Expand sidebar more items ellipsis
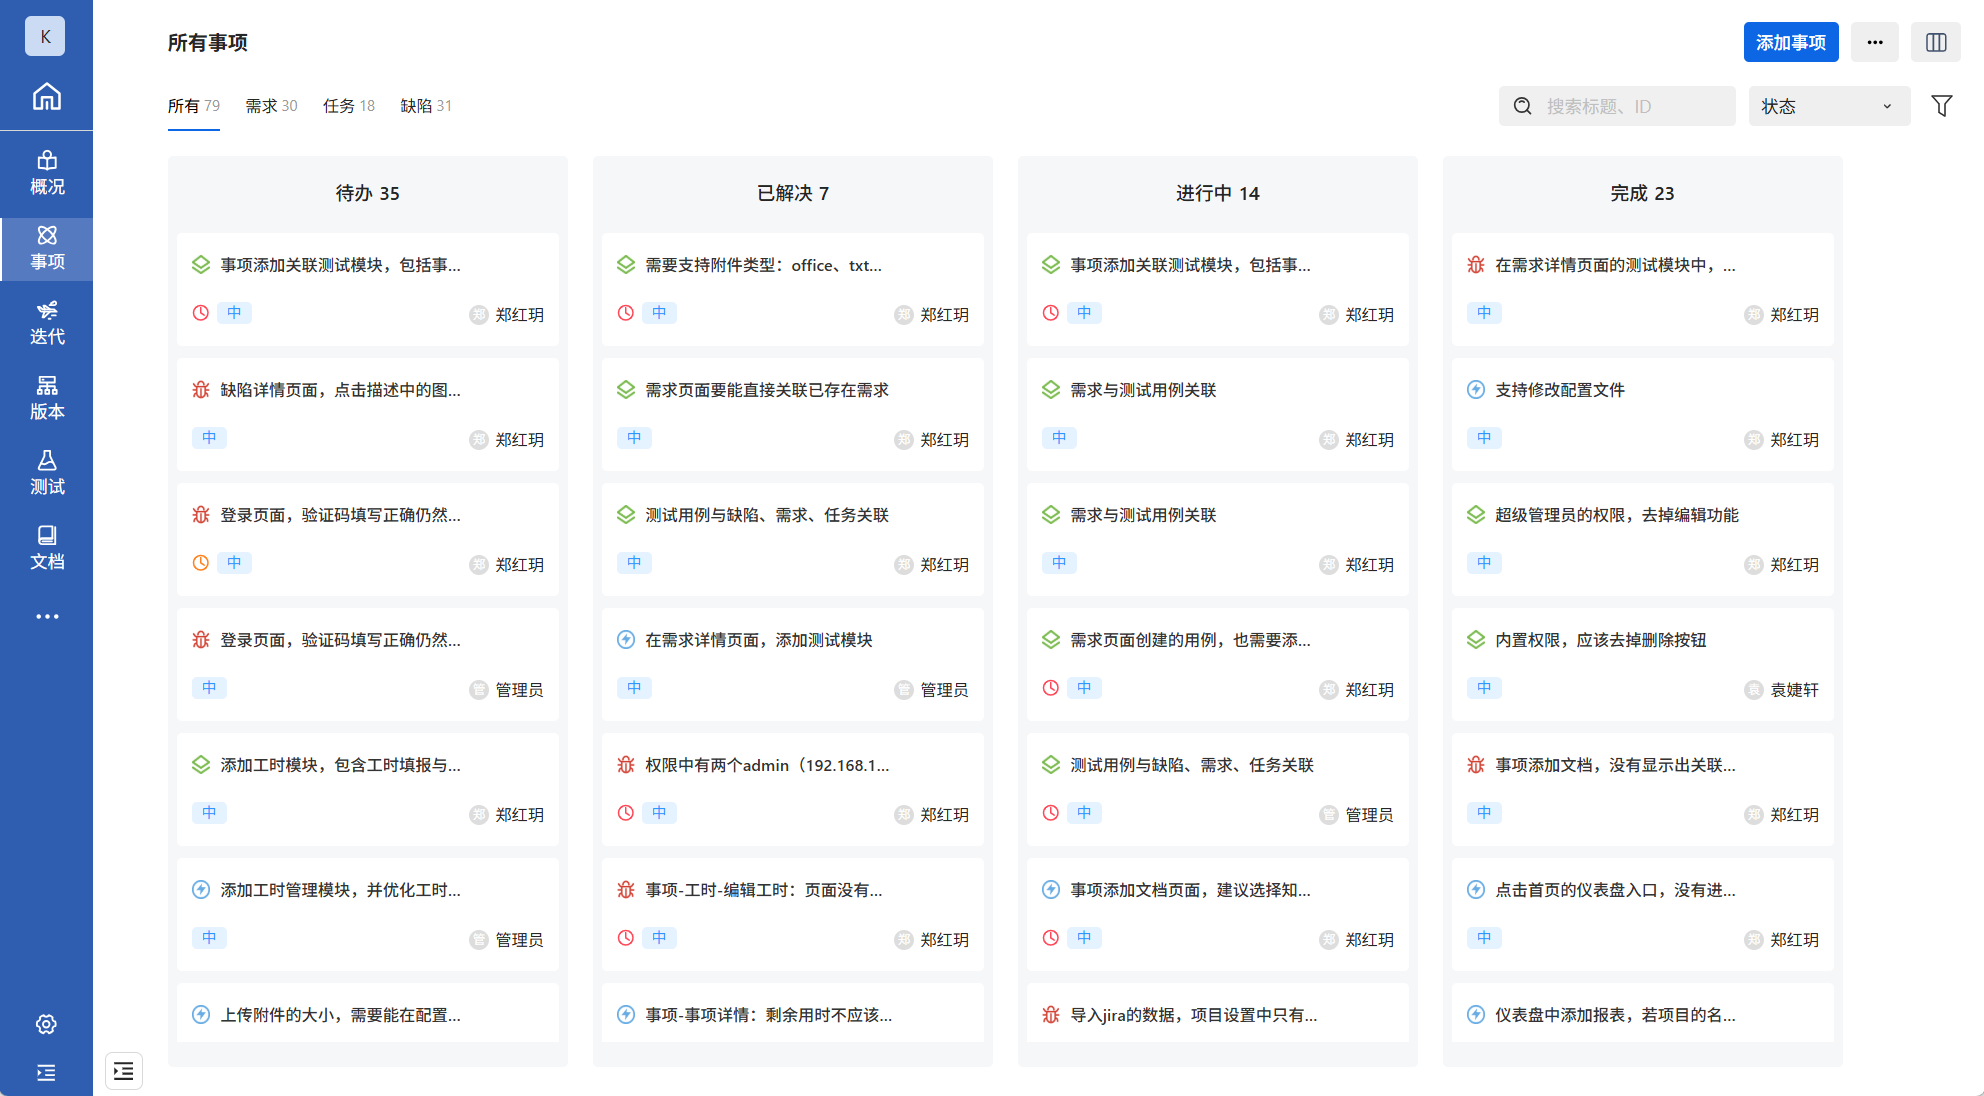The height and width of the screenshot is (1096, 1984). tap(46, 616)
